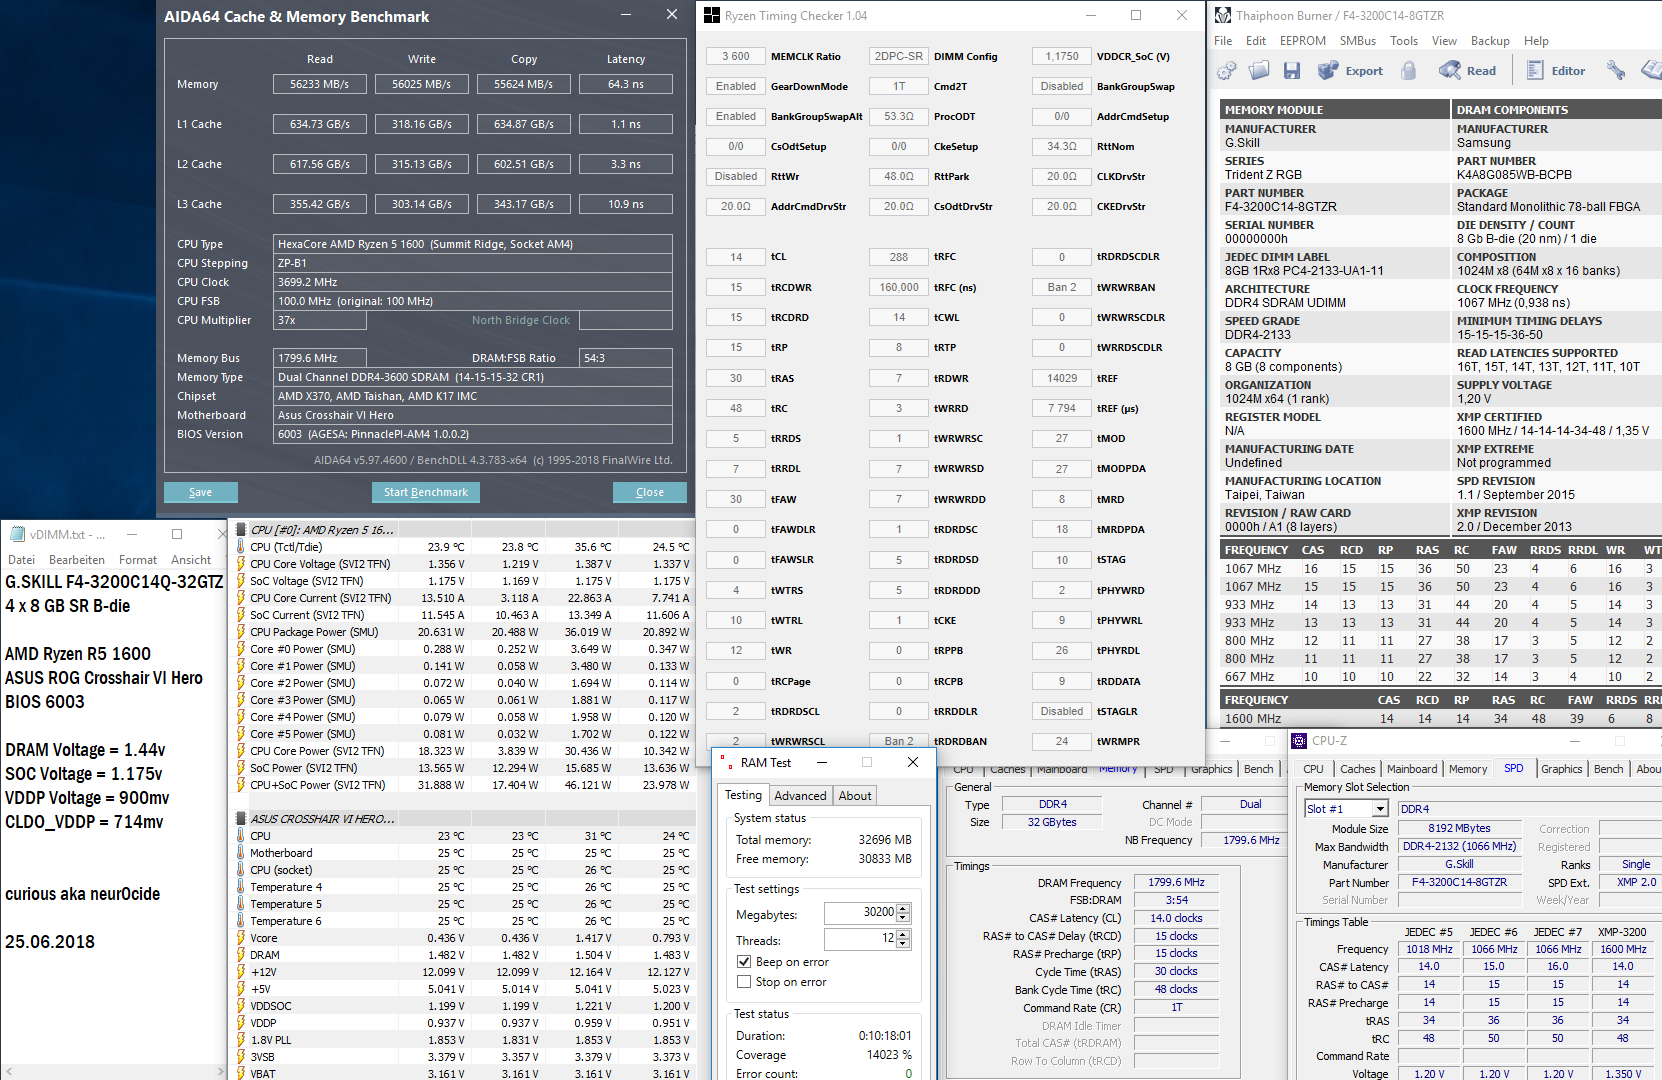Click the MEMCLK Ratio value '3 600'
The image size is (1662, 1080).
[736, 57]
